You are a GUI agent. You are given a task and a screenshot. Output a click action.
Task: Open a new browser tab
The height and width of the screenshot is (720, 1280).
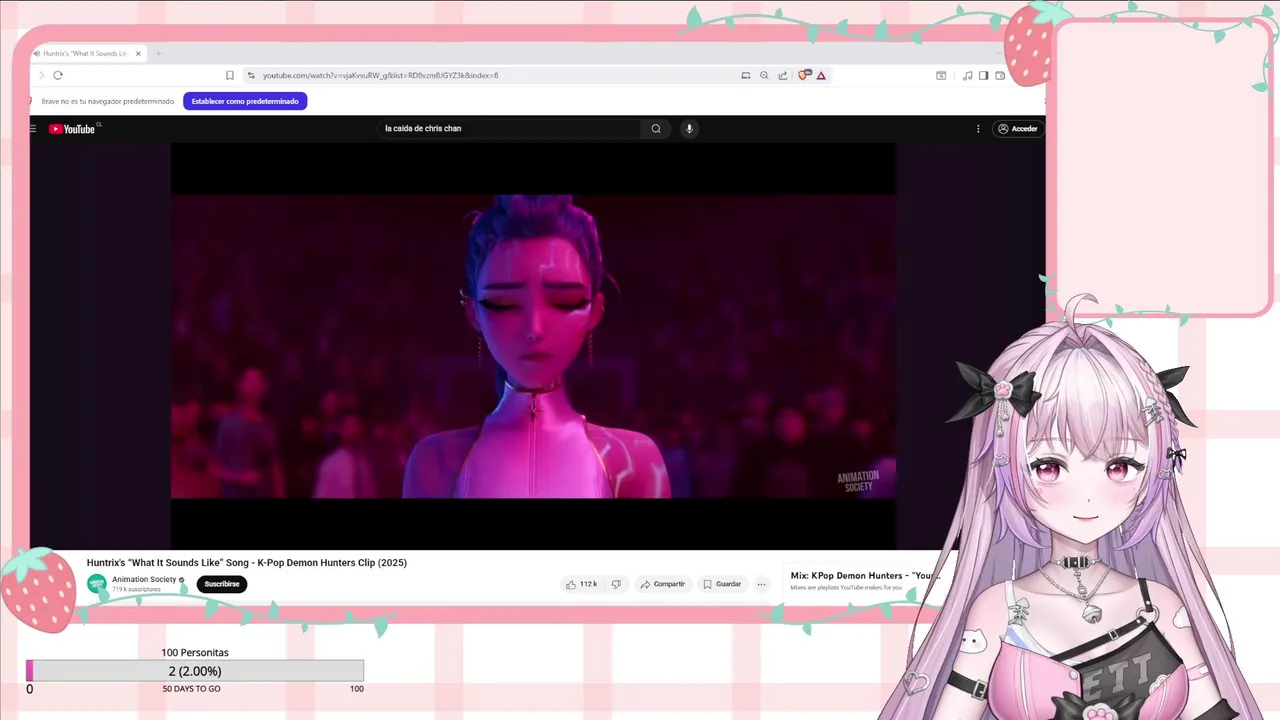coord(159,53)
